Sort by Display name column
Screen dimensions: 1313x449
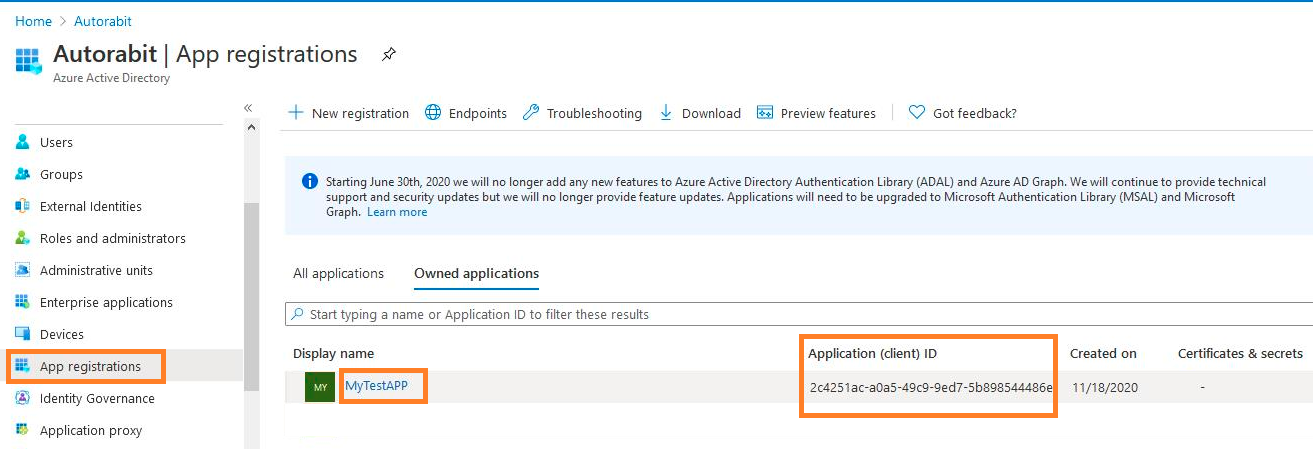coord(333,353)
